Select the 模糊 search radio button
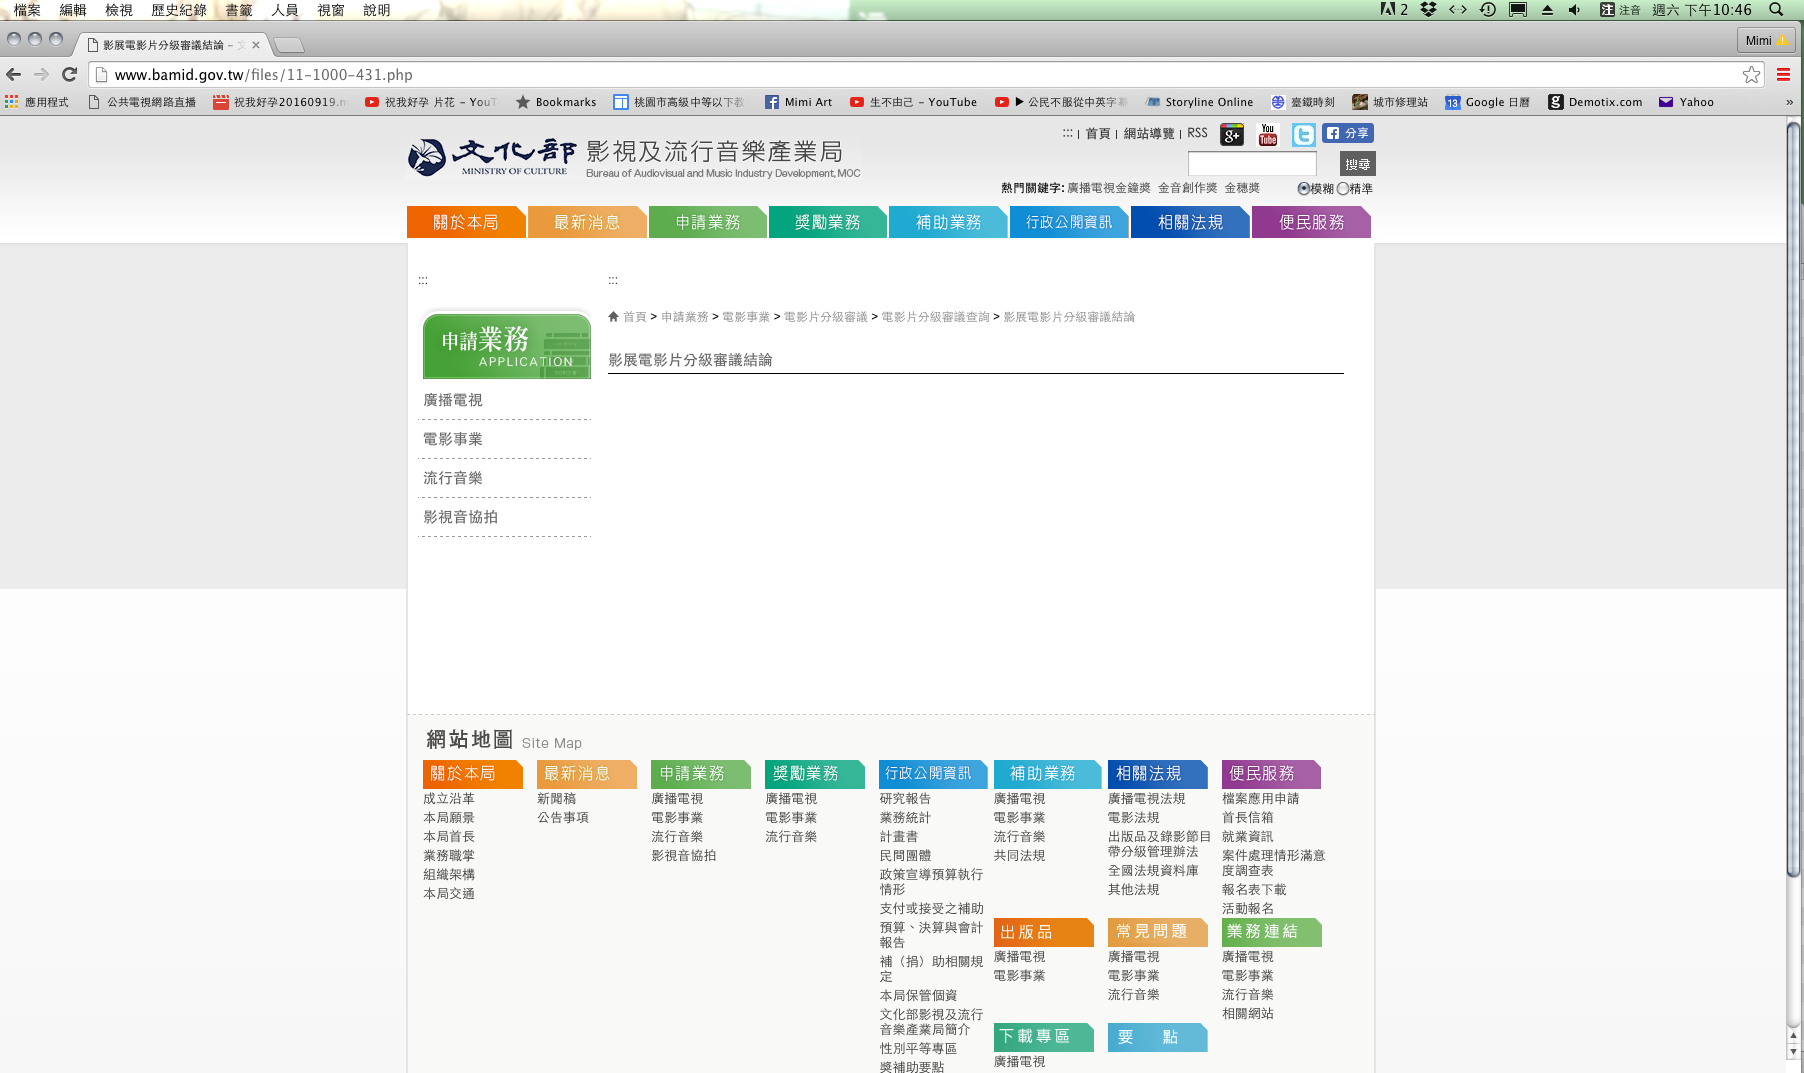The height and width of the screenshot is (1073, 1804). click(x=1303, y=189)
